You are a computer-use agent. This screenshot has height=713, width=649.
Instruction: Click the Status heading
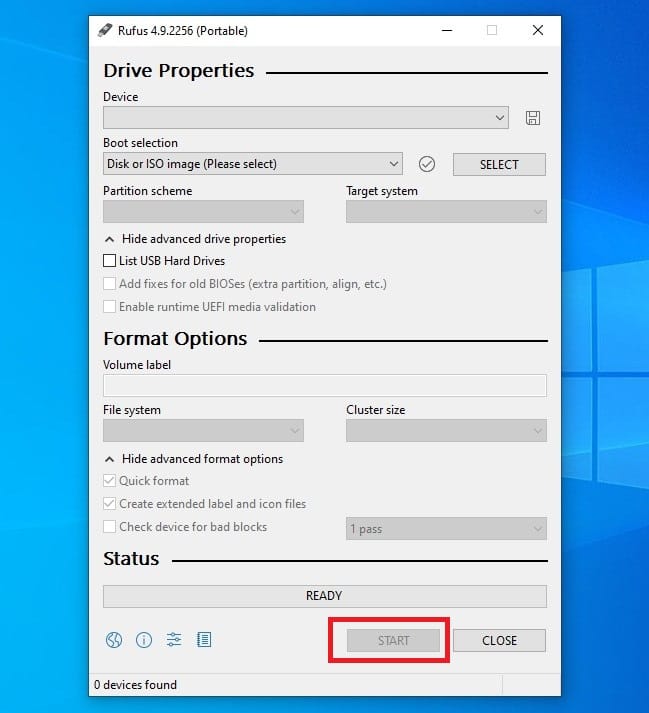pos(131,558)
